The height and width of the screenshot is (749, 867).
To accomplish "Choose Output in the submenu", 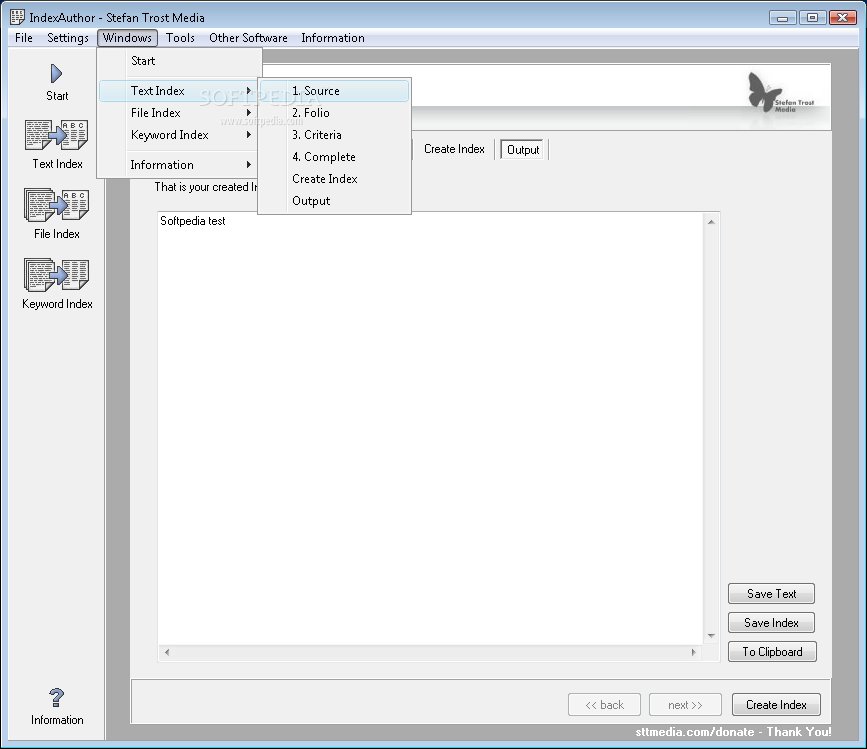I will tap(335, 201).
